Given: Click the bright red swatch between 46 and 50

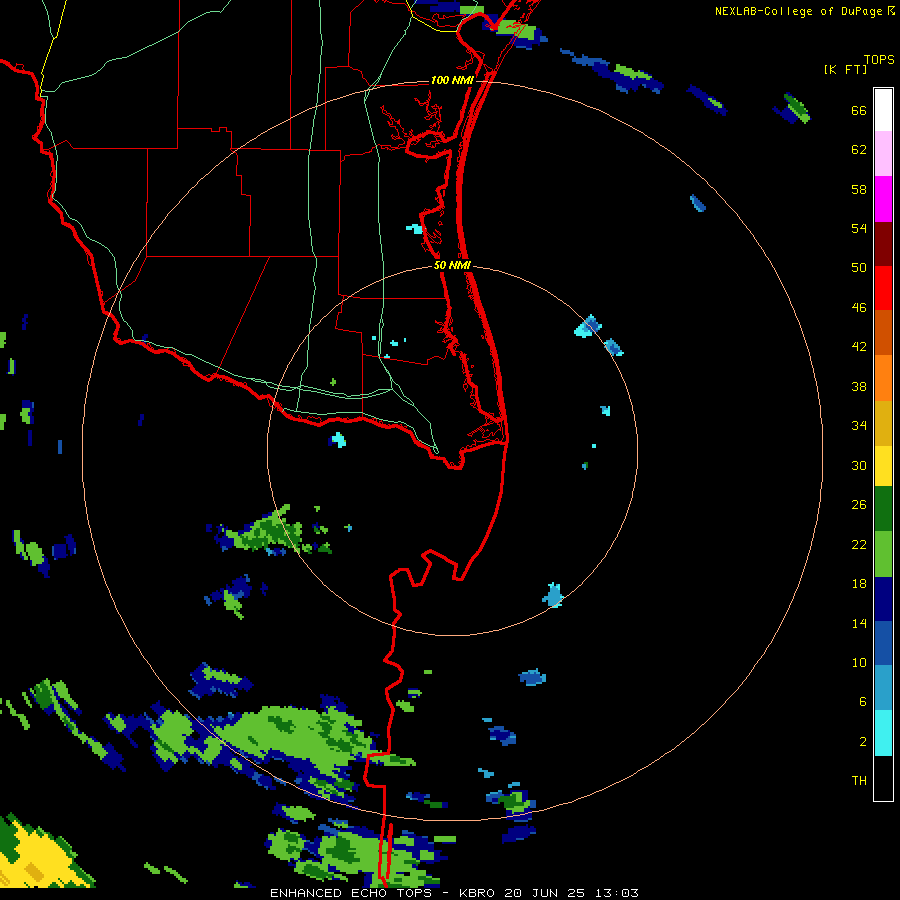Looking at the screenshot, I should coord(883,288).
